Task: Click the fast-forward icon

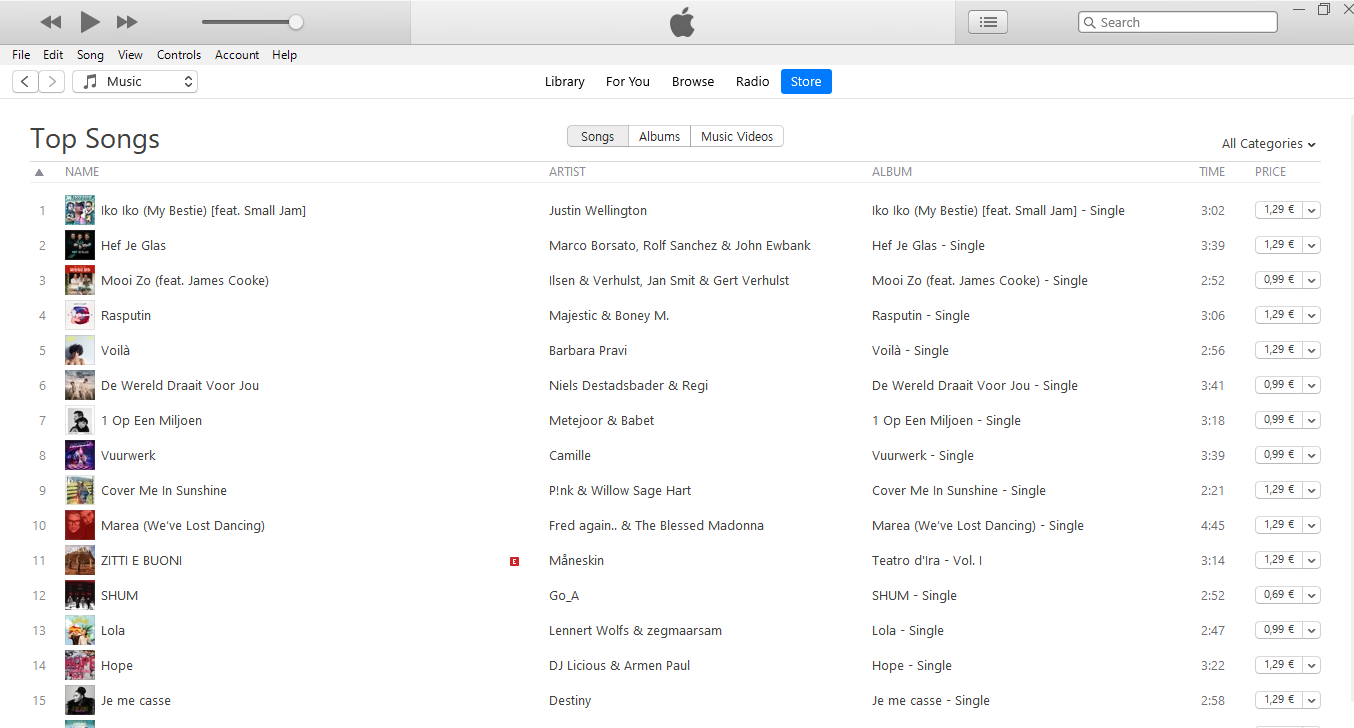Action: [x=126, y=21]
